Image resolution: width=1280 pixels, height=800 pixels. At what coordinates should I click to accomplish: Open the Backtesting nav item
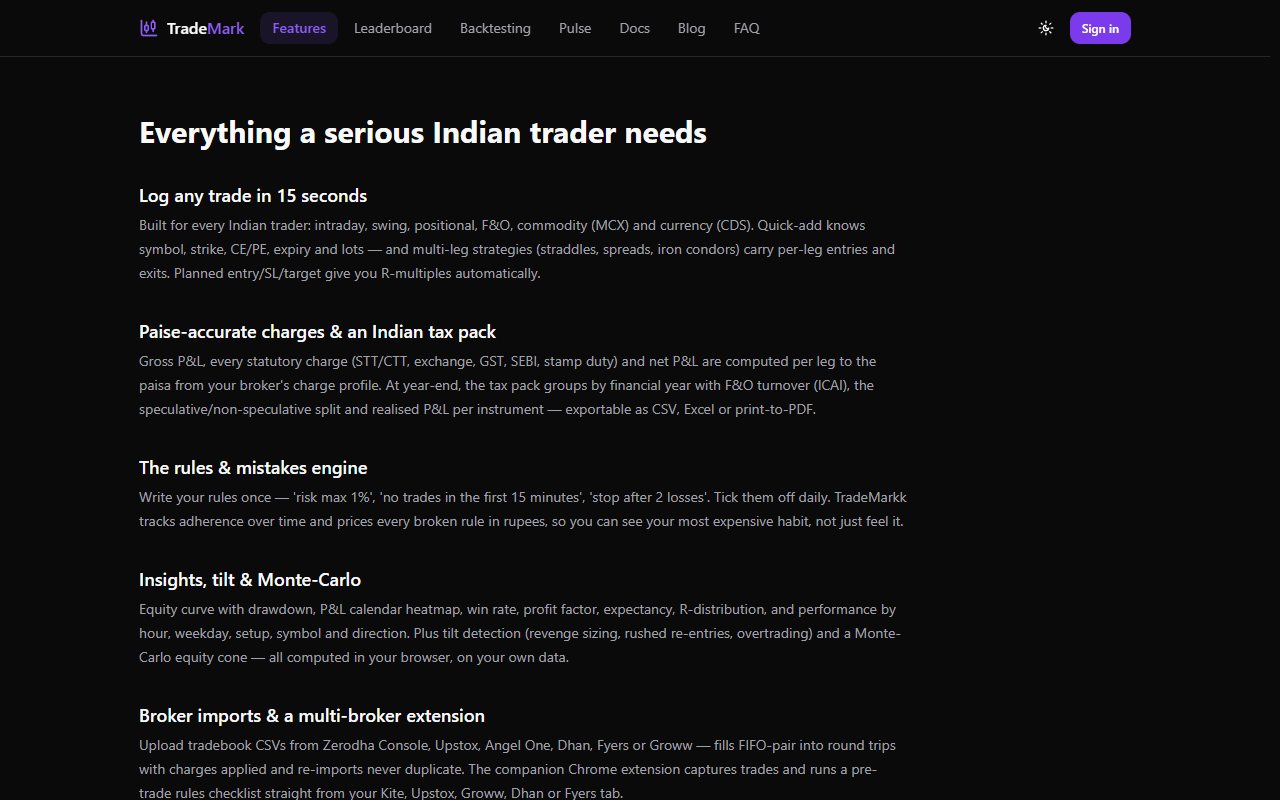tap(495, 28)
